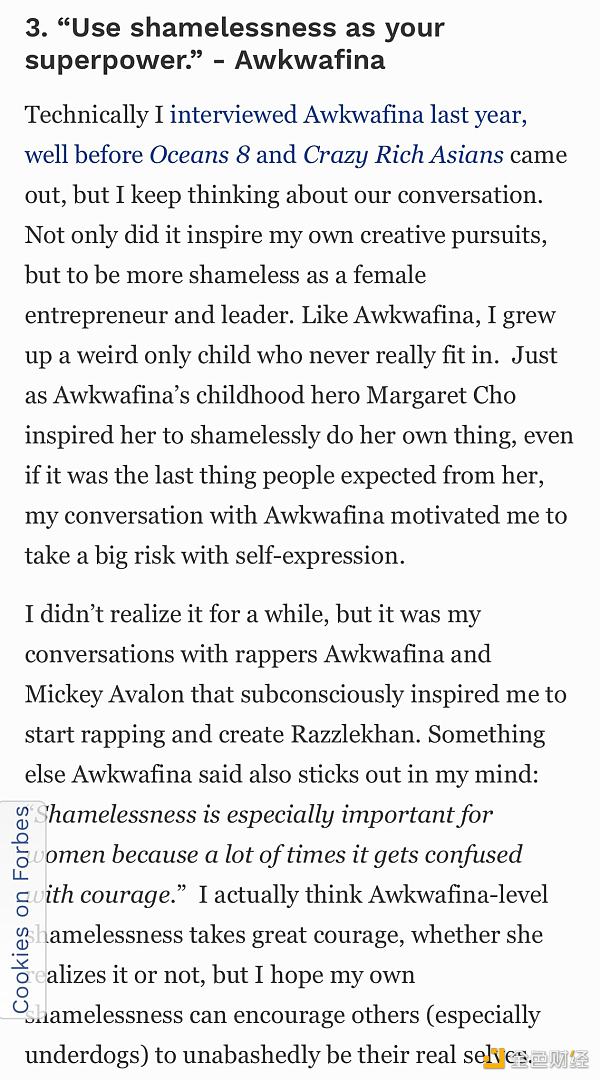Image resolution: width=600 pixels, height=1080 pixels.
Task: Click the word 'underdogs)' on last line
Action: tap(85, 1055)
